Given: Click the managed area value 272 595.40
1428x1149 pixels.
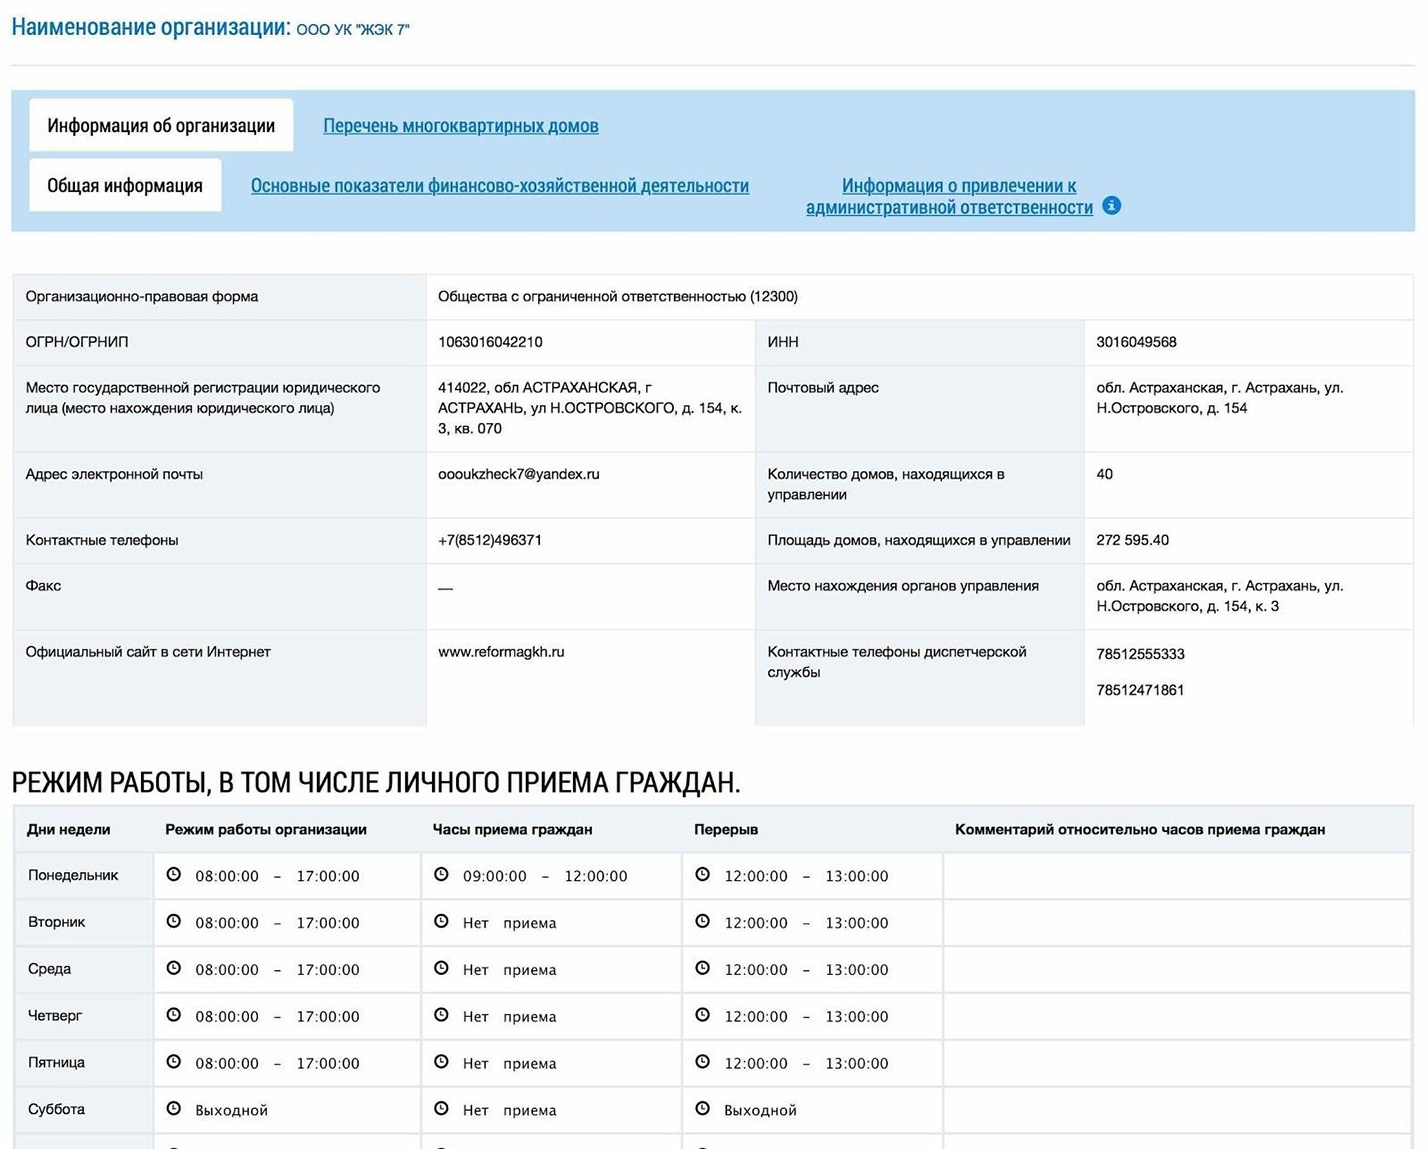Looking at the screenshot, I should coord(1132,540).
